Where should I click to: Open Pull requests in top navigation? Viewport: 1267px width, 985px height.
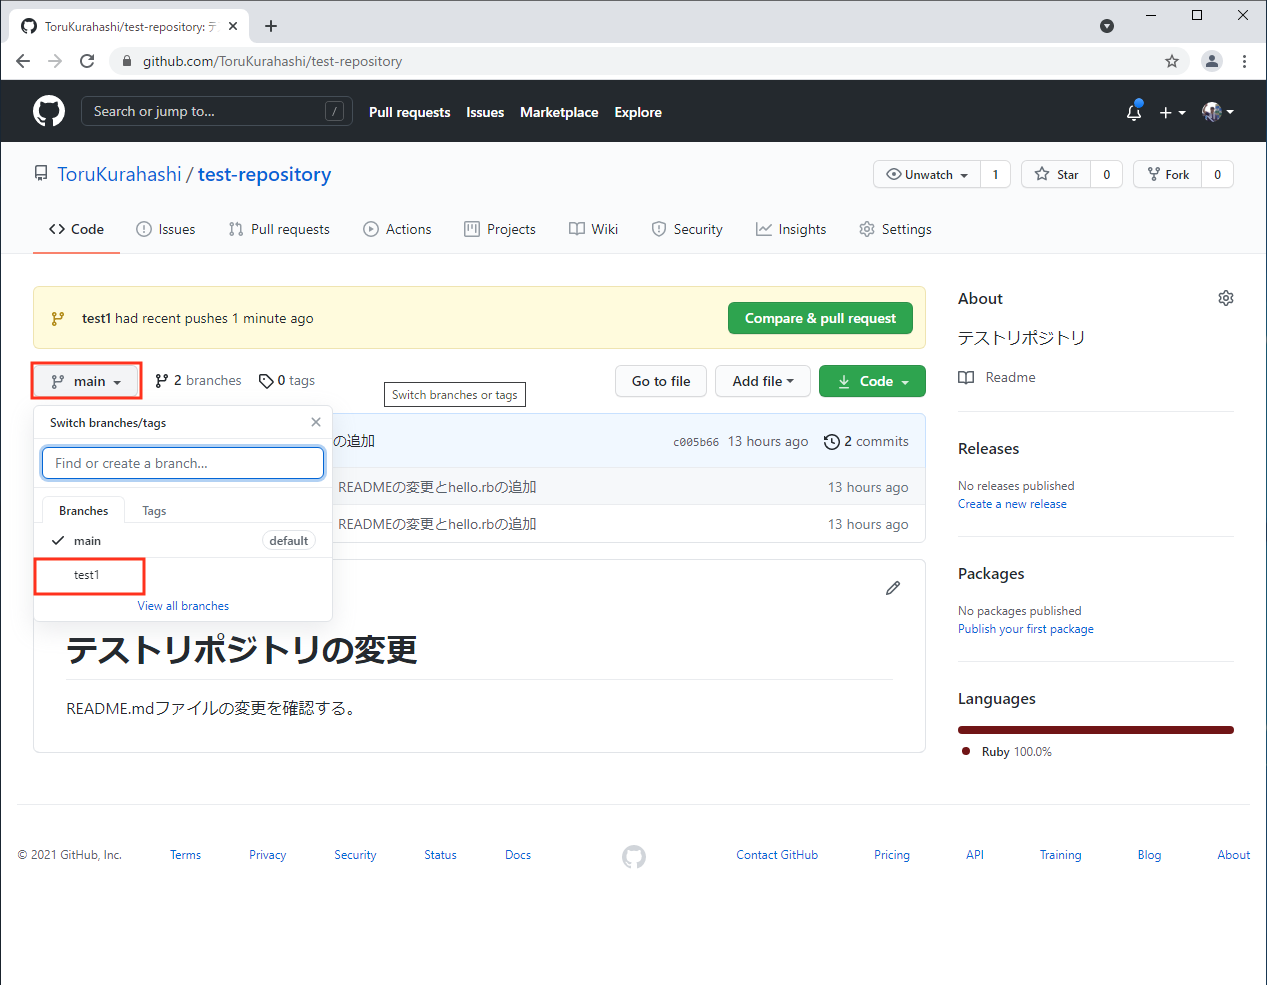410,112
